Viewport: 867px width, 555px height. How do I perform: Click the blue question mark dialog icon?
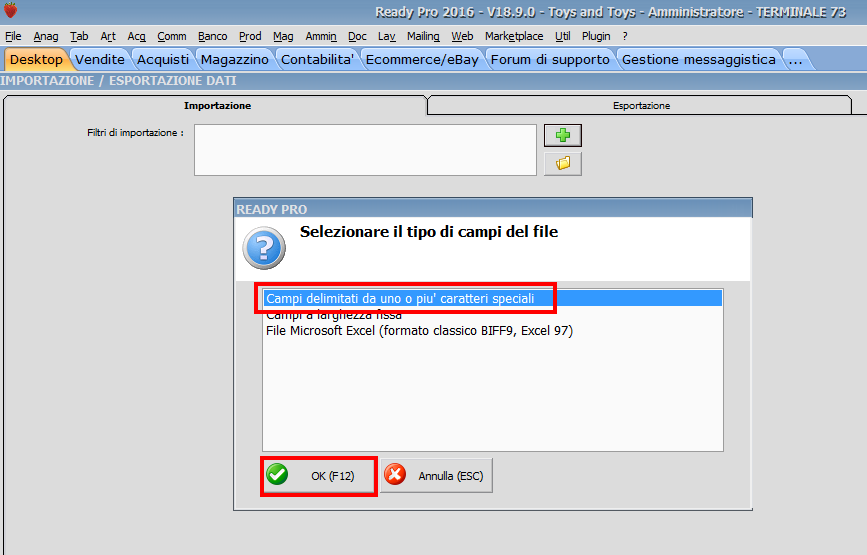point(264,248)
